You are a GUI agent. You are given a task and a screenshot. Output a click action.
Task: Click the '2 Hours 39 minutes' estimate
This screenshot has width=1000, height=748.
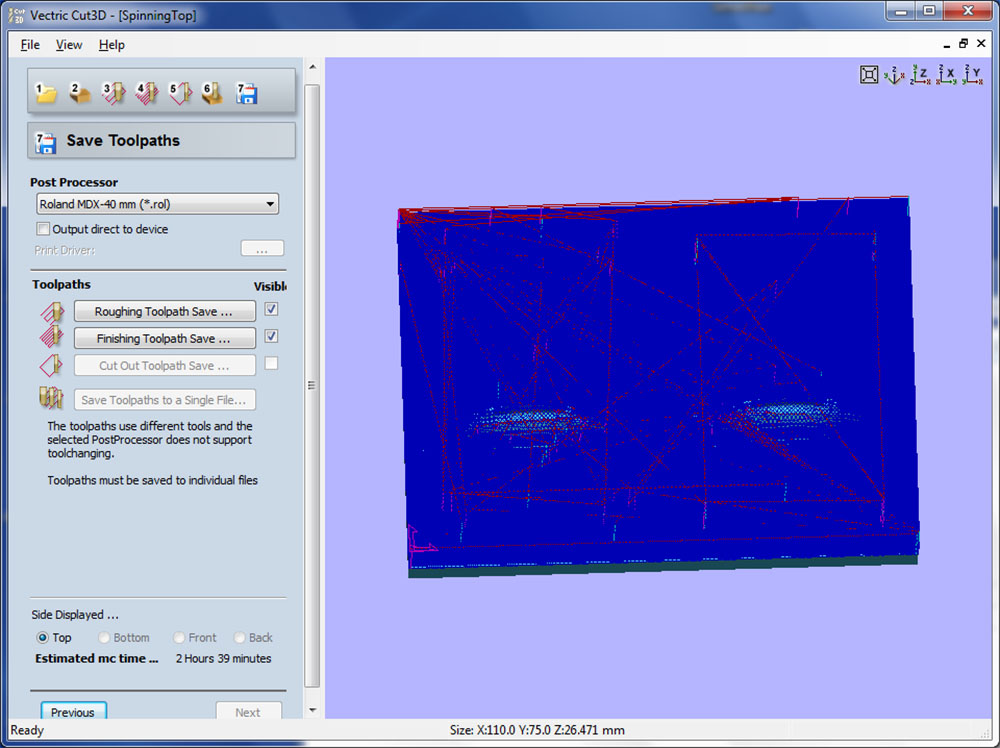(223, 658)
